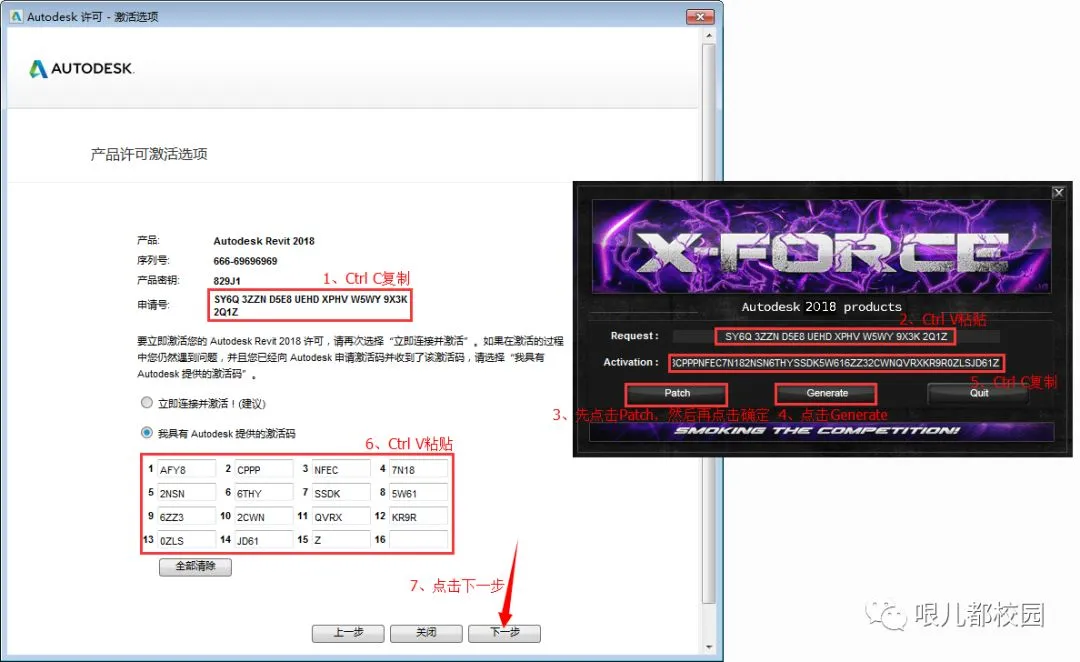Click the Generate button in the X-Force window
Screen dimensions: 1080x662
(827, 393)
